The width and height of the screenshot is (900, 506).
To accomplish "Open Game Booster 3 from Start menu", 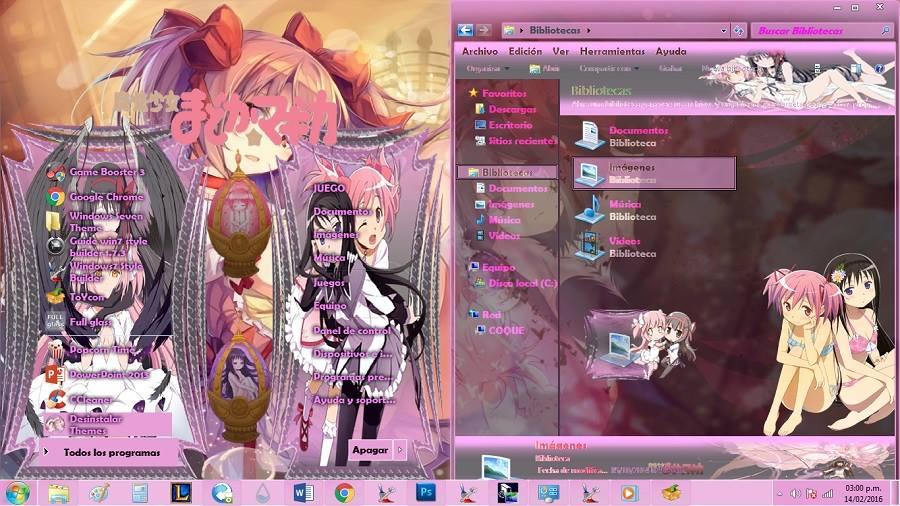I will (x=96, y=172).
